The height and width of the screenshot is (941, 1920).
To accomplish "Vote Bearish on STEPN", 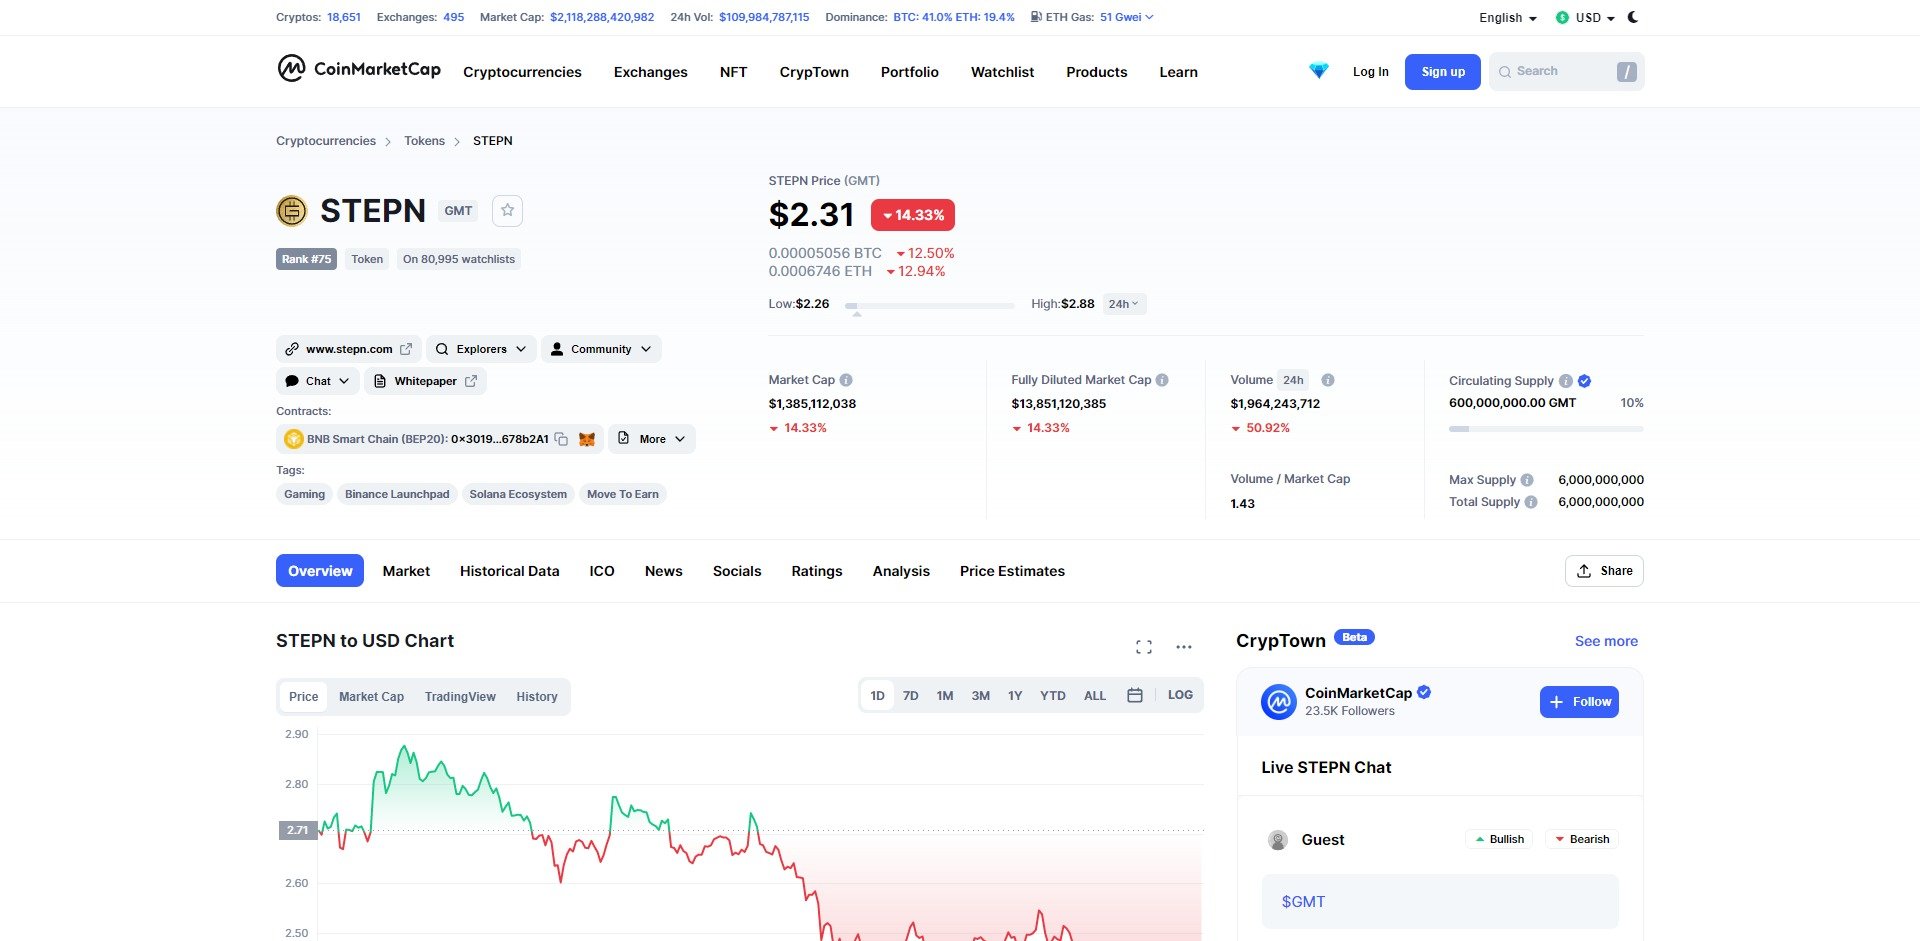I will coord(1582,839).
